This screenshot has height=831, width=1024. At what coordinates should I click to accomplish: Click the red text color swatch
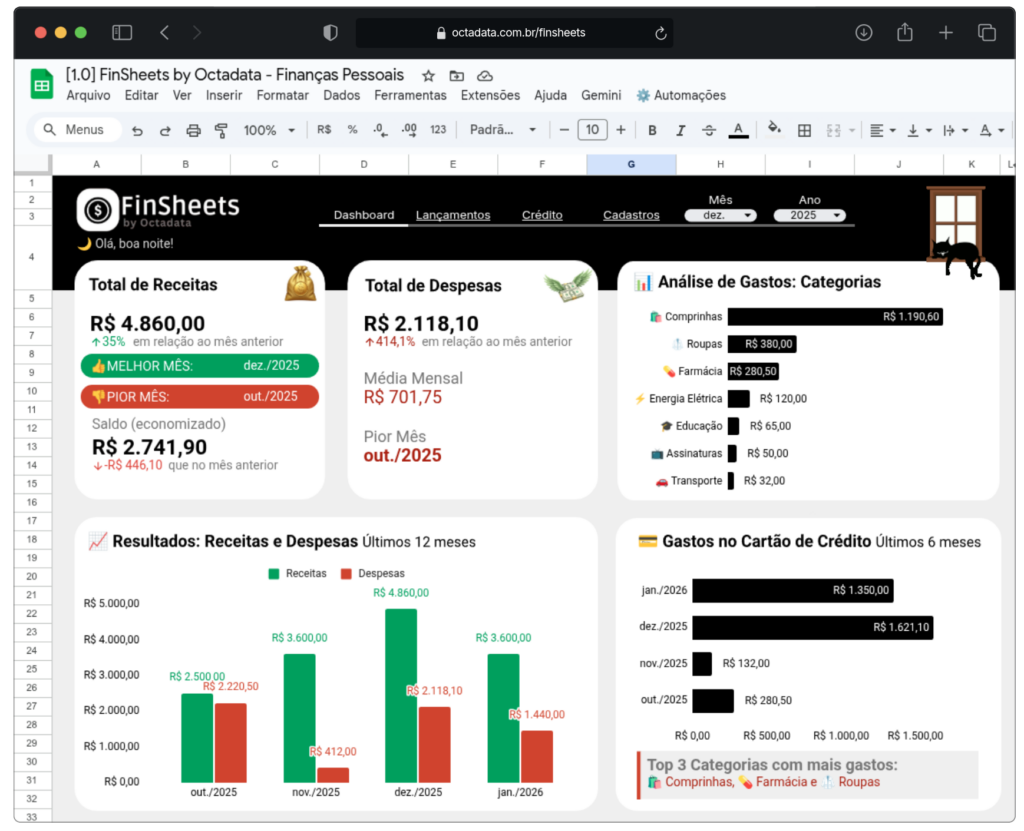[737, 130]
